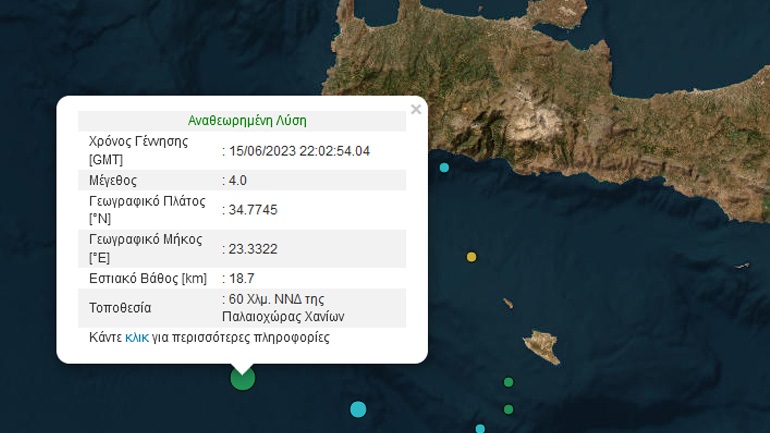This screenshot has height=433, width=770.
Task: Click the longitude value 23.3322
Action: pos(253,249)
